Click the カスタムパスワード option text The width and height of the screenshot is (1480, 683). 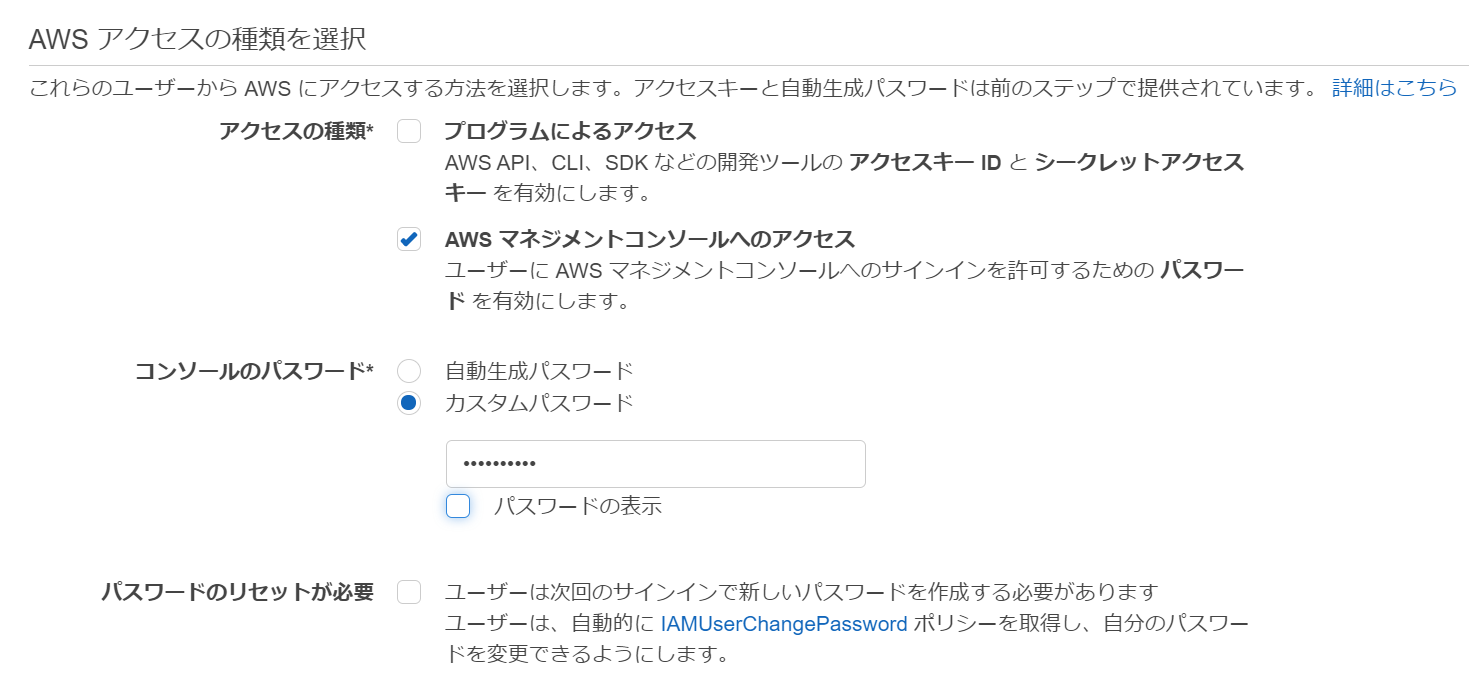click(x=539, y=403)
